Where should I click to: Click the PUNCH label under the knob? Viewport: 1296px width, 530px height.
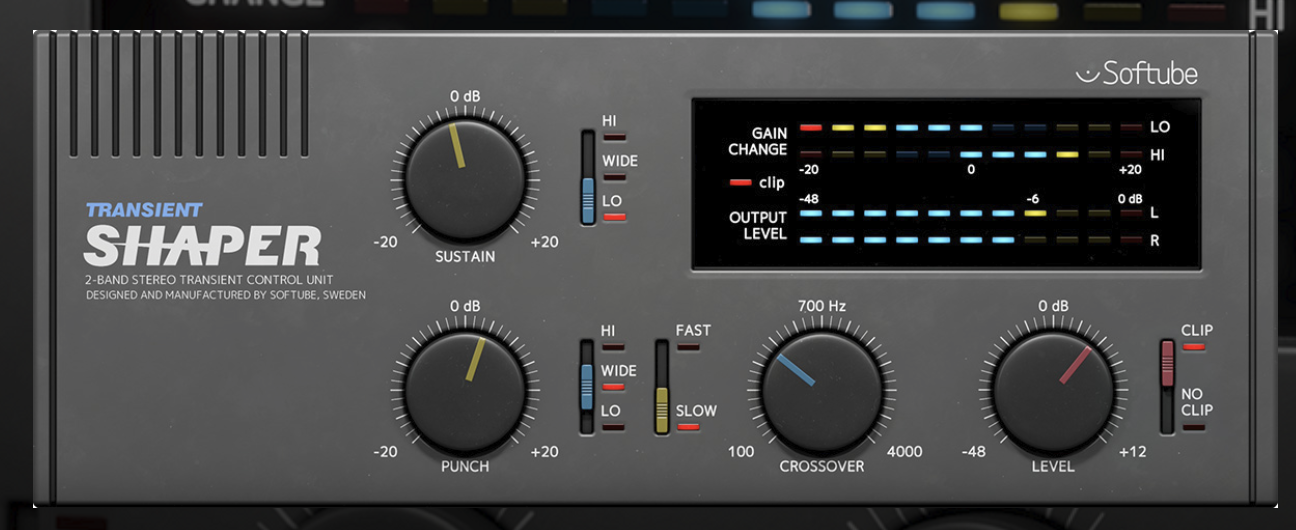(x=465, y=467)
